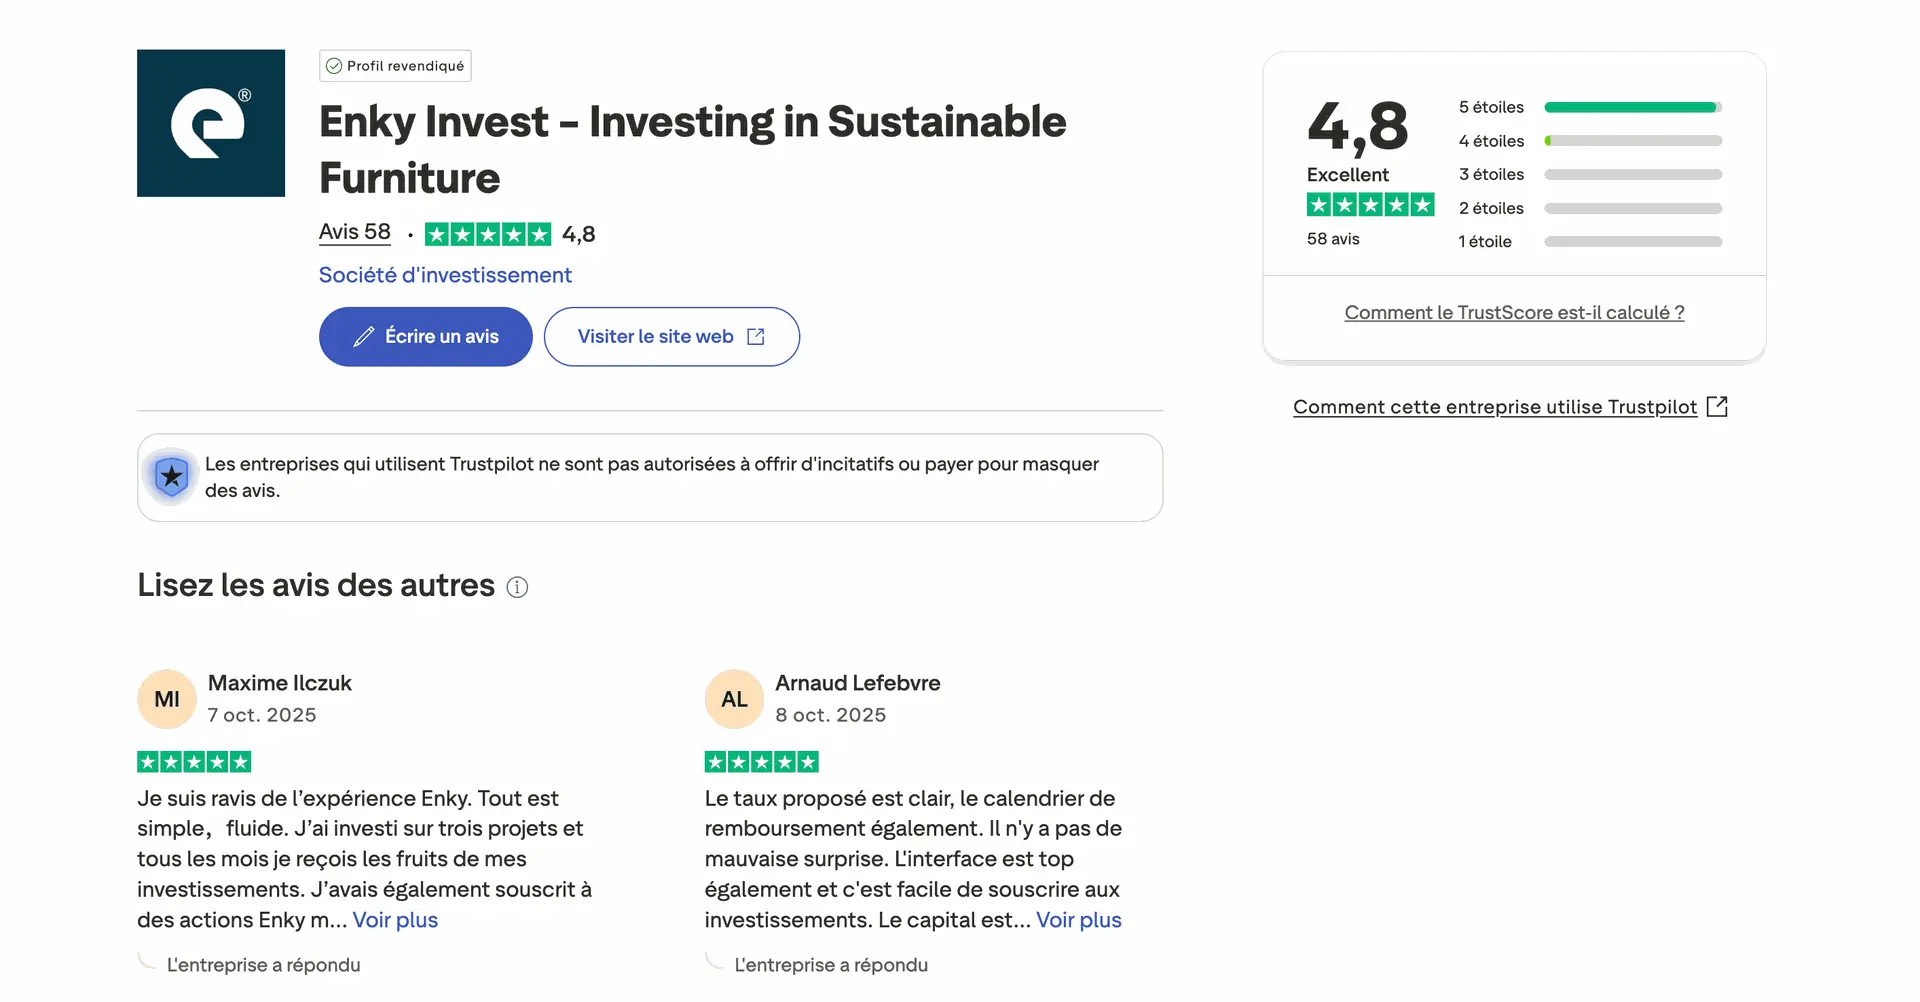Click the Enky Invest company logo
1920x1002 pixels.
click(210, 122)
